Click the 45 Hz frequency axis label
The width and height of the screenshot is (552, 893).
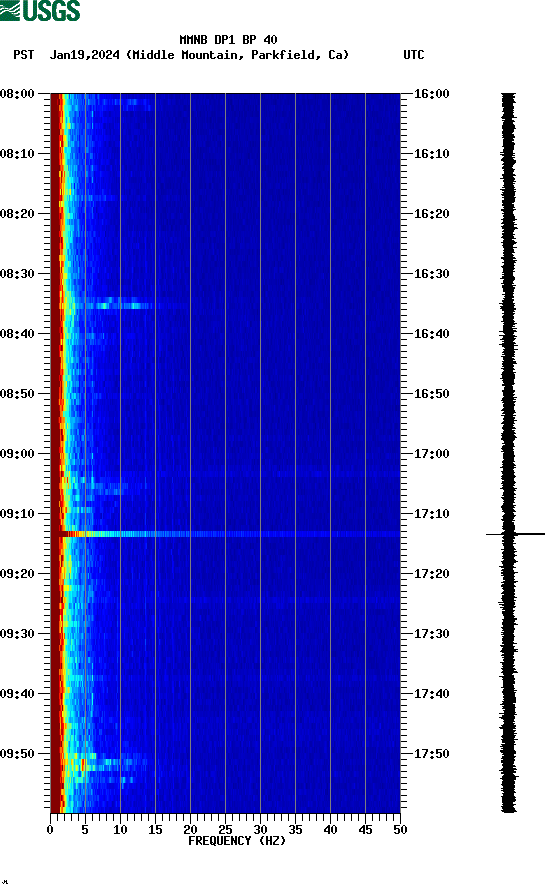click(x=365, y=830)
